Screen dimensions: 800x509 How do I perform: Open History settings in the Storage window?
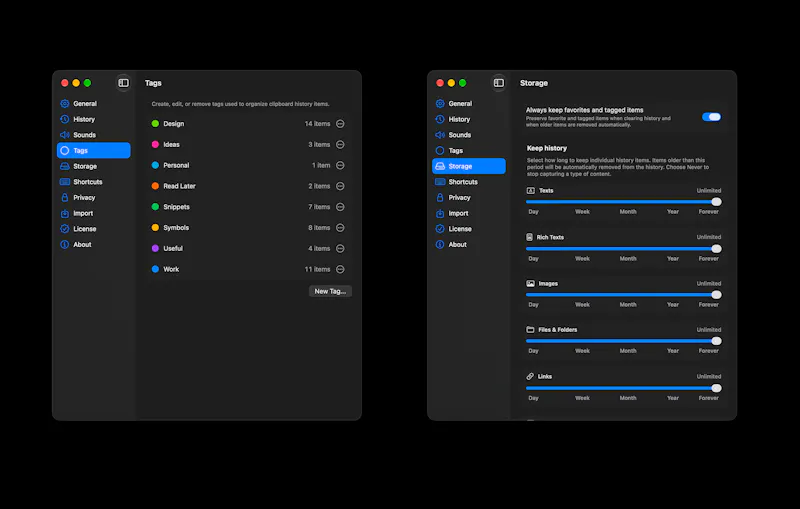click(469, 119)
